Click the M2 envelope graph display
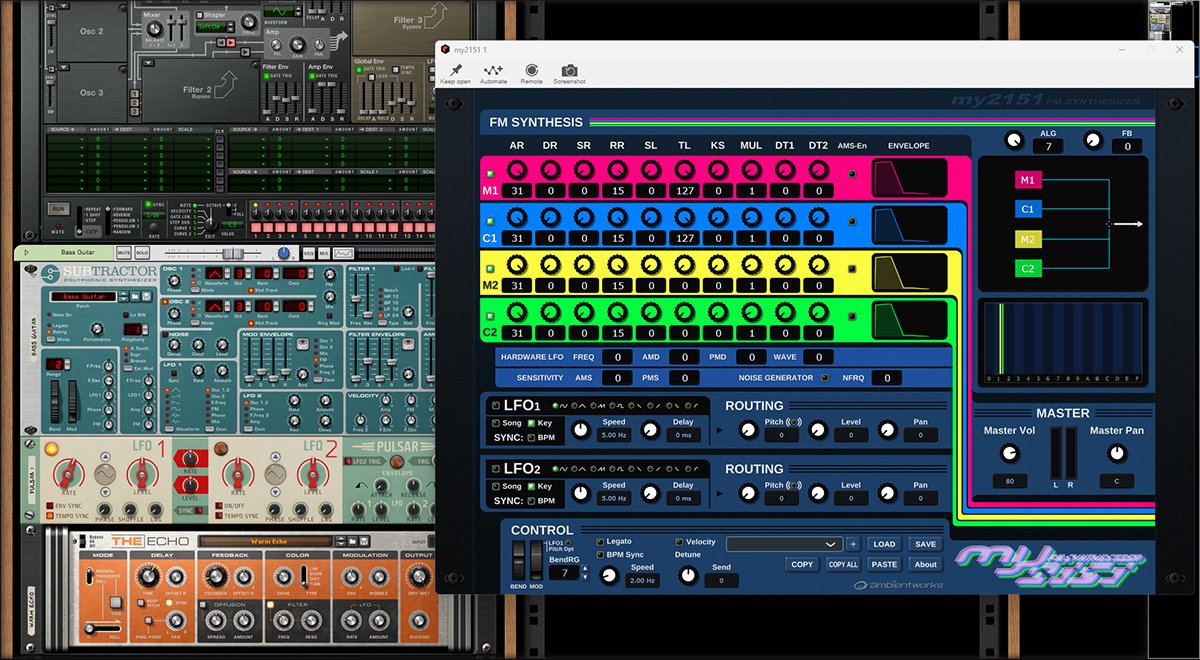Image resolution: width=1200 pixels, height=660 pixels. click(909, 272)
